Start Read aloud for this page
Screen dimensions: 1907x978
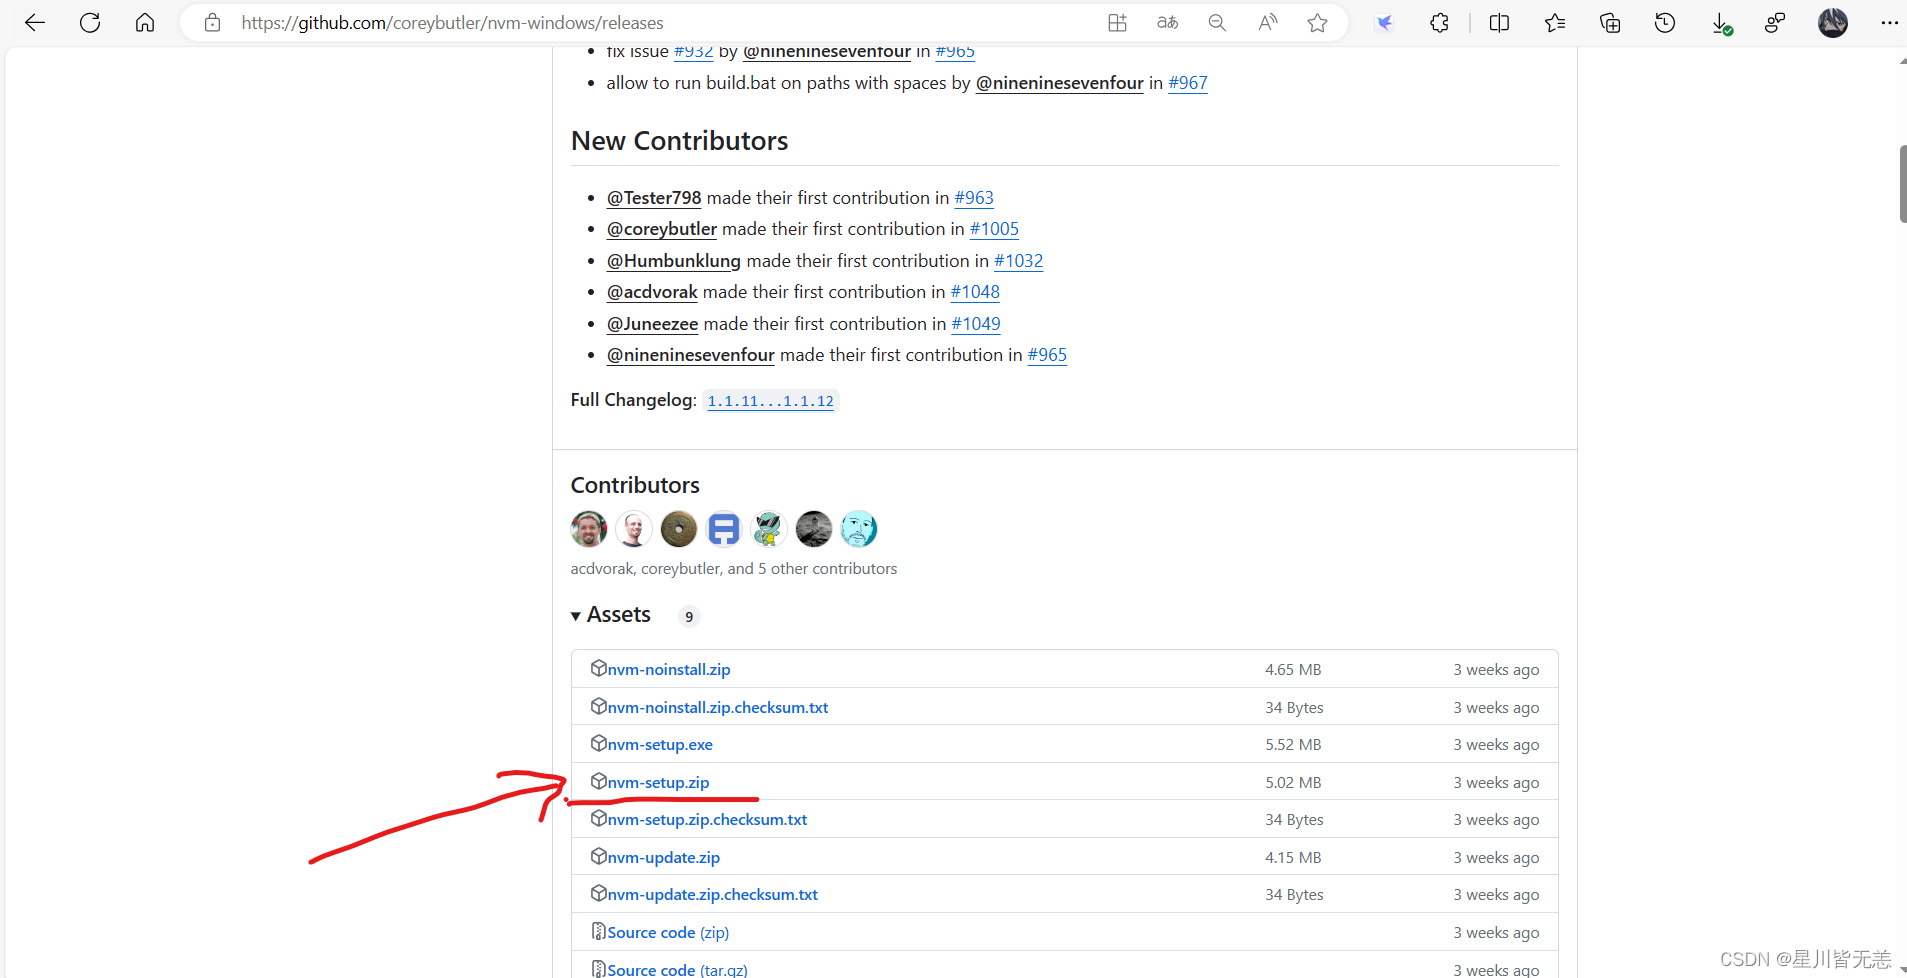click(x=1267, y=23)
